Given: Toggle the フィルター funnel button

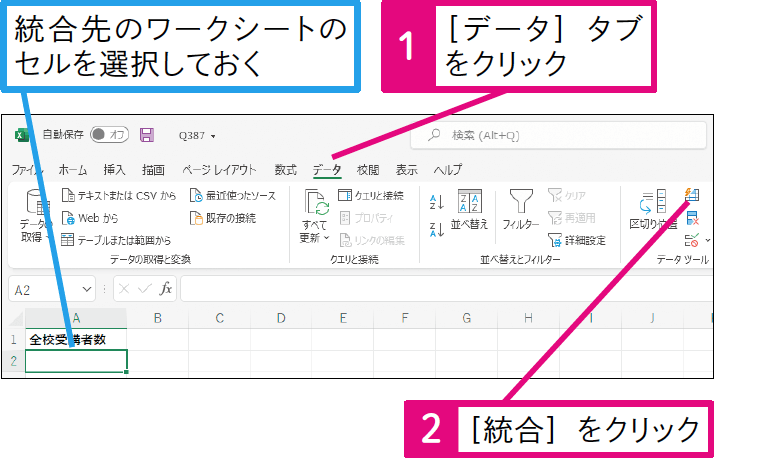Looking at the screenshot, I should click(521, 210).
